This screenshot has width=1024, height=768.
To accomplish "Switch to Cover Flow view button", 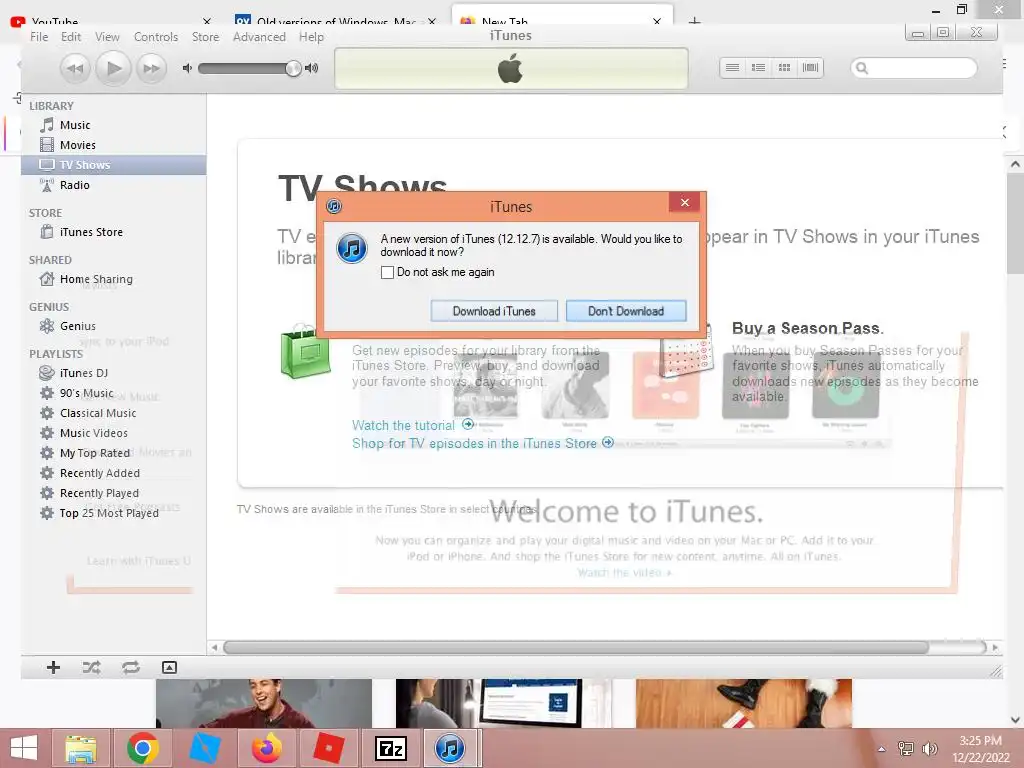I will tap(810, 67).
